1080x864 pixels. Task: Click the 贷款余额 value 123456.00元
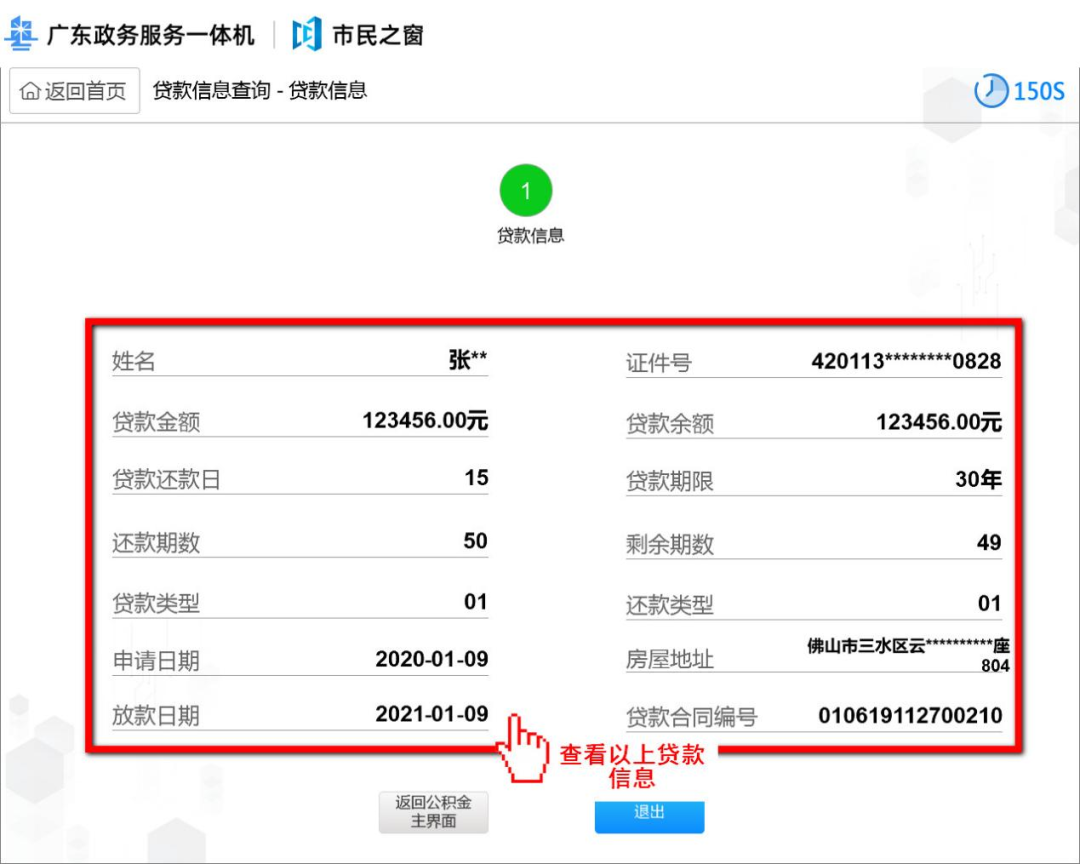click(x=938, y=422)
